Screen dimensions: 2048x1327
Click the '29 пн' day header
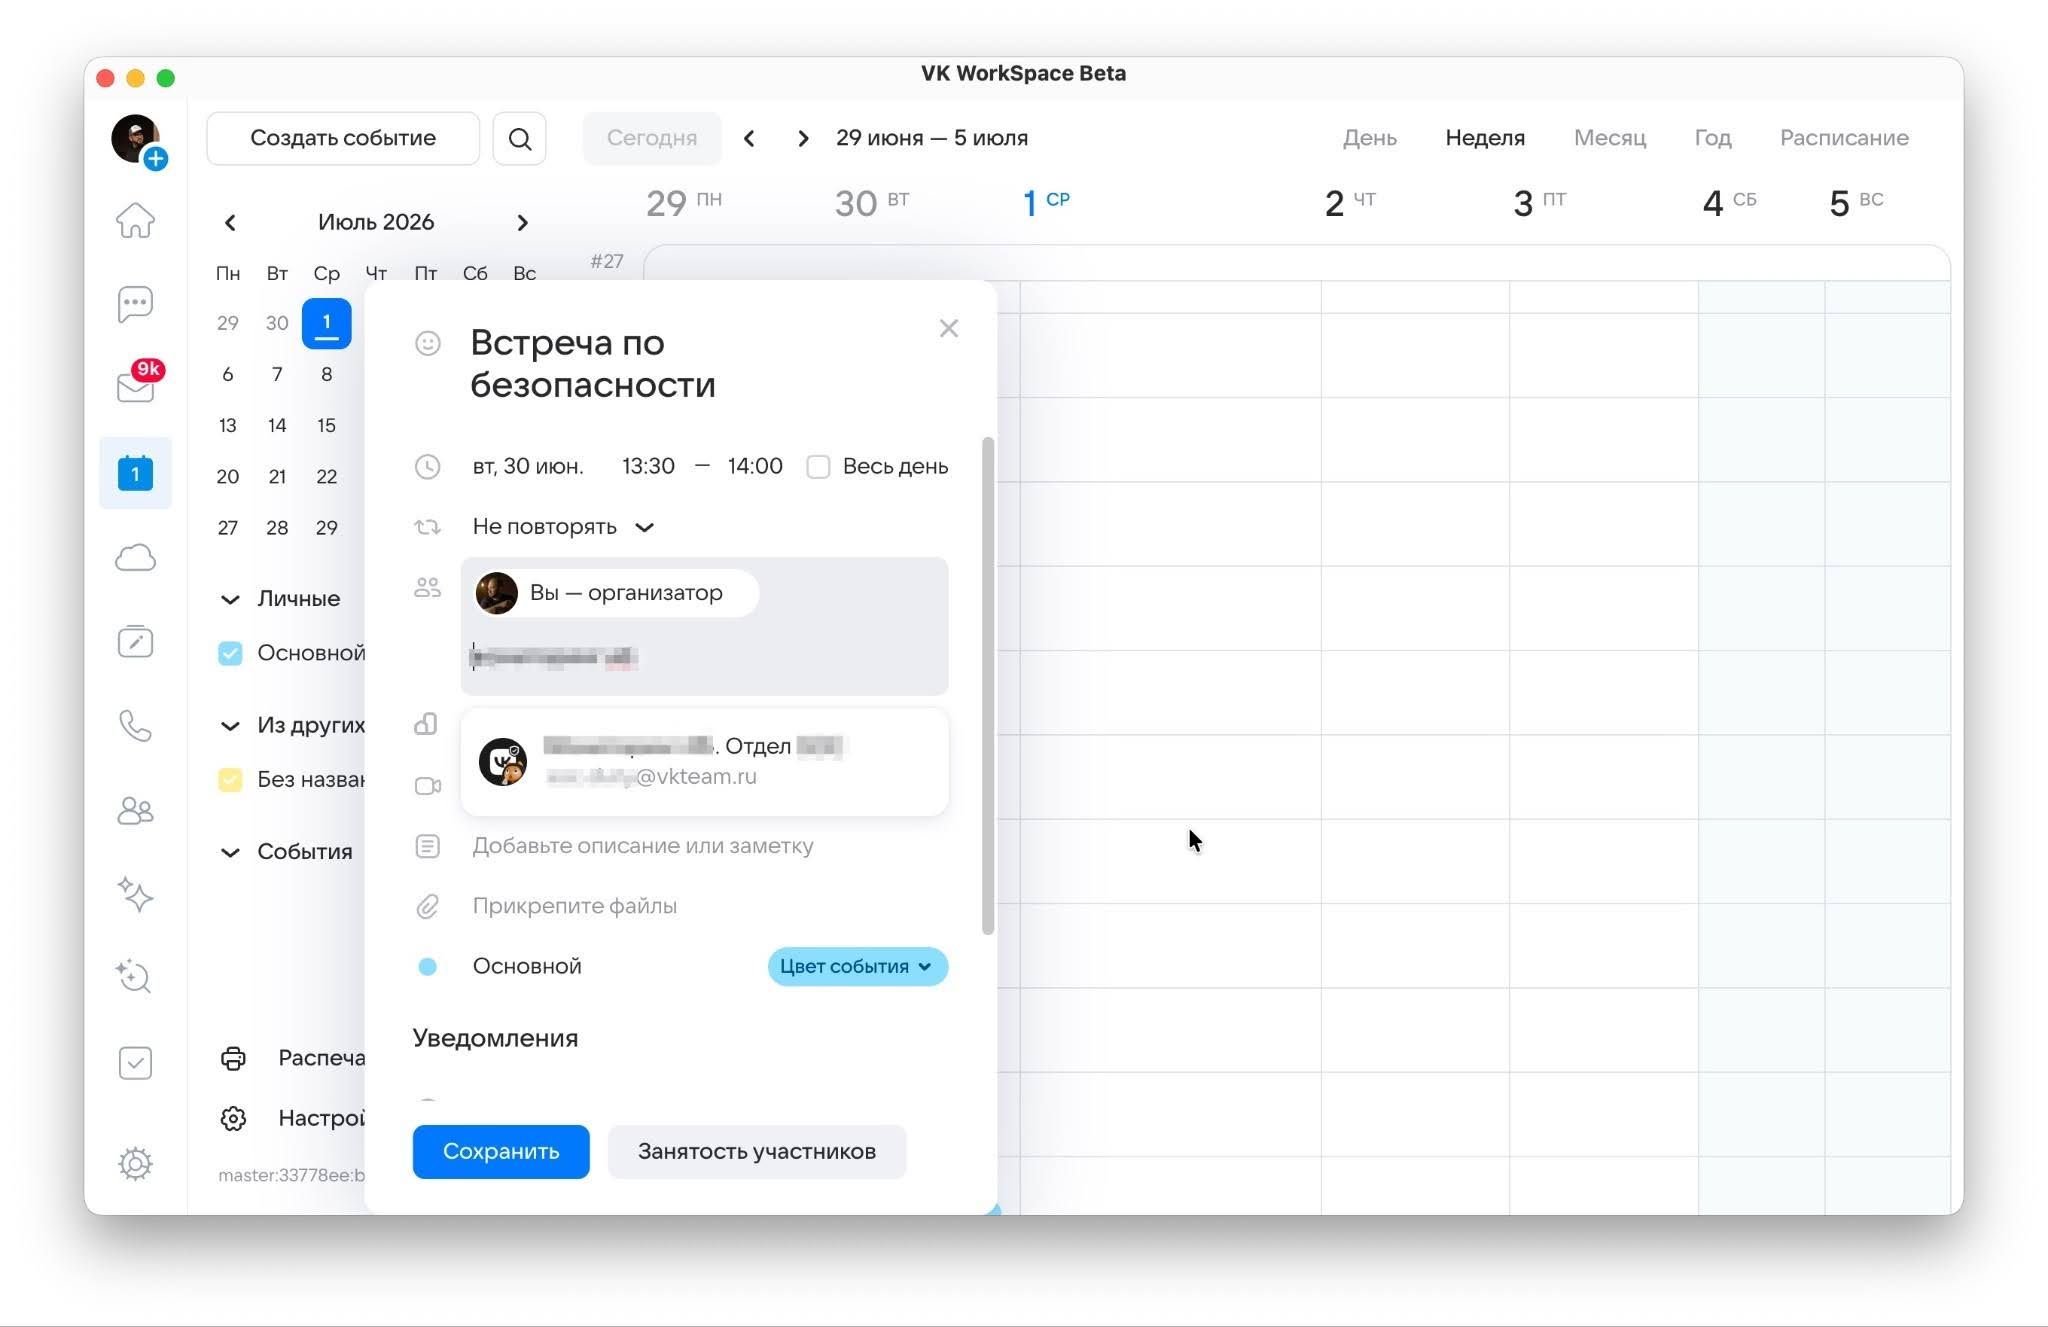click(x=684, y=203)
